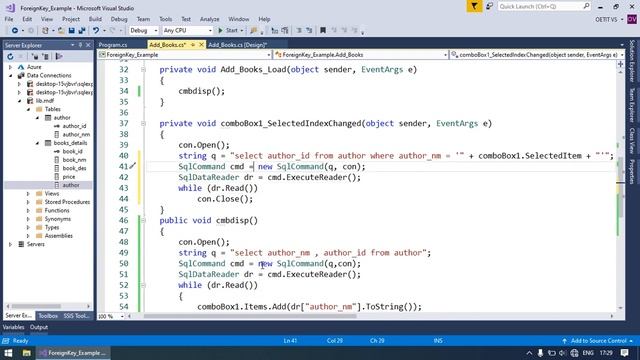
Task: Open File Explorer from the taskbar
Action: tap(27, 353)
